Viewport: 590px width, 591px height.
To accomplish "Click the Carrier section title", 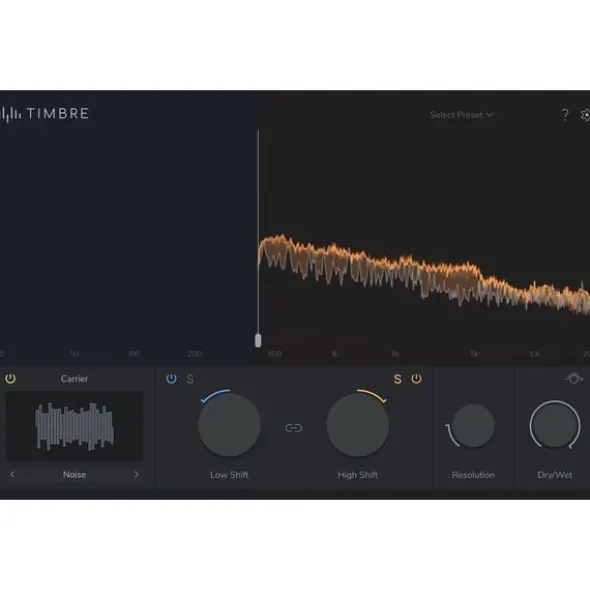I will point(74,378).
